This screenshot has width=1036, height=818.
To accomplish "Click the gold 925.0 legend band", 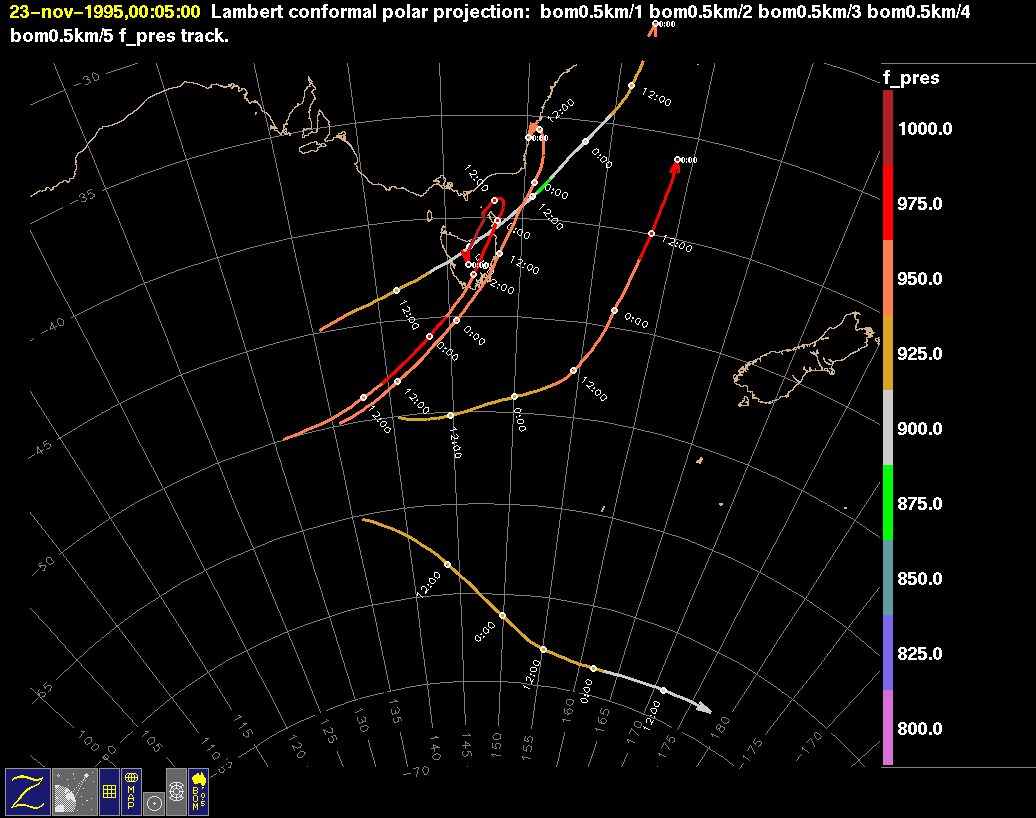I will 888,353.
